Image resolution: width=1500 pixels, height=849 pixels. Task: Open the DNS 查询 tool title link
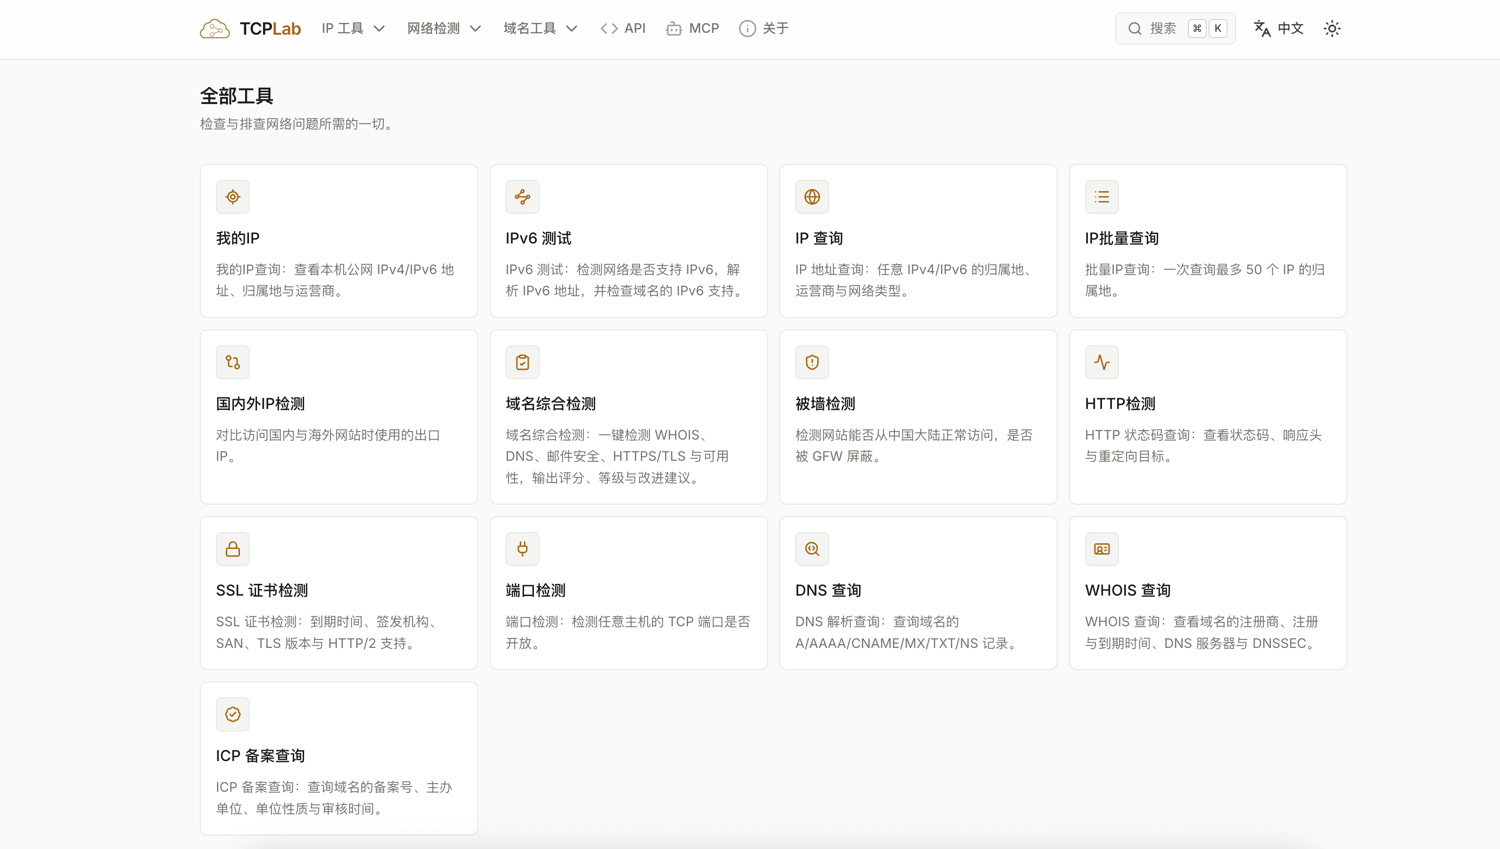tap(828, 590)
